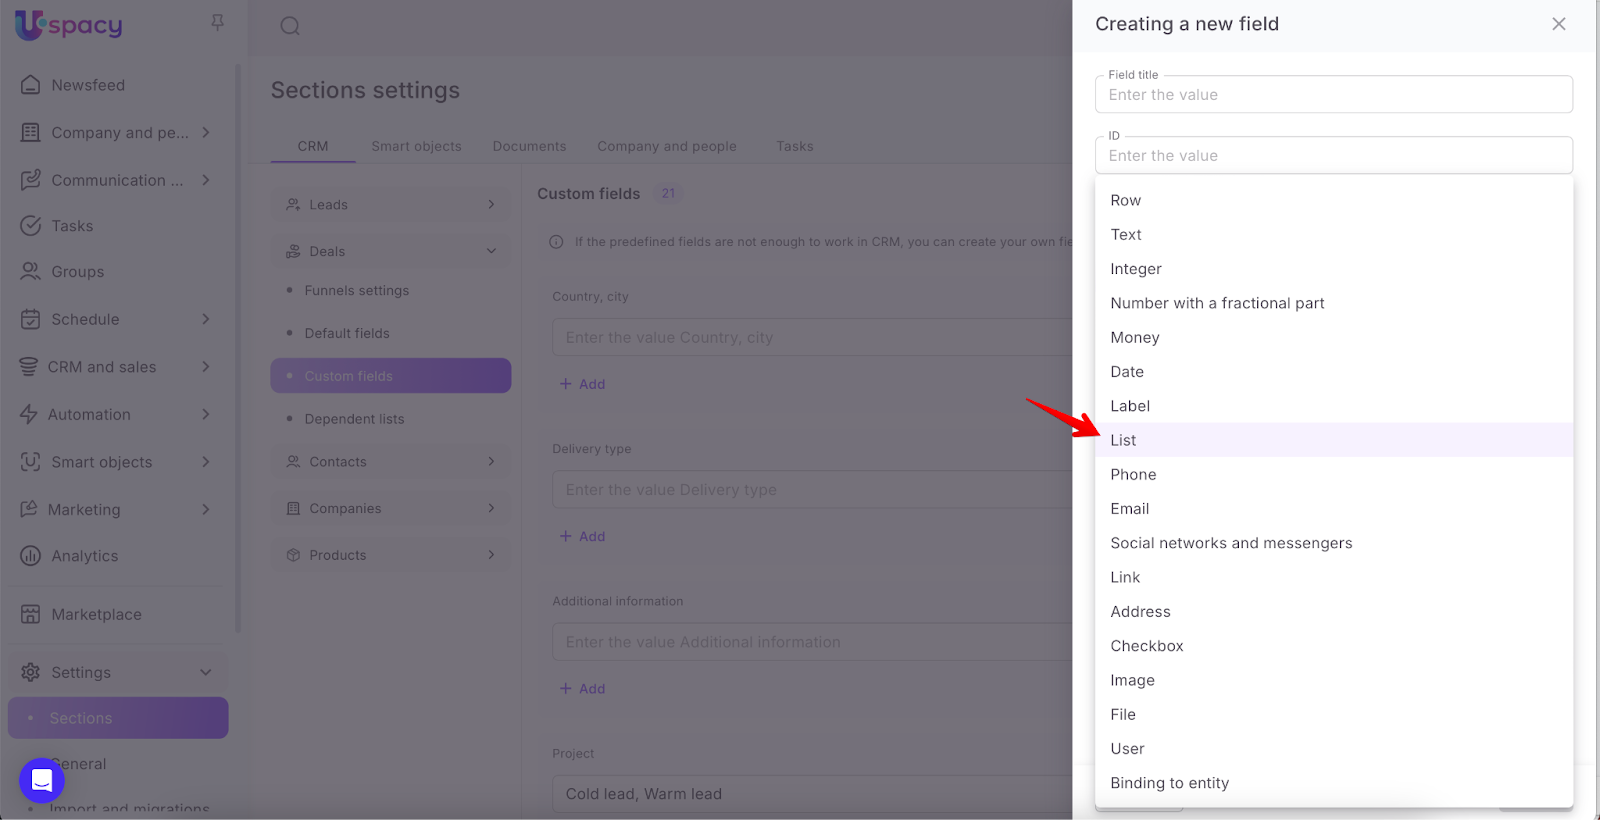Open the Documents tab

pyautogui.click(x=529, y=146)
